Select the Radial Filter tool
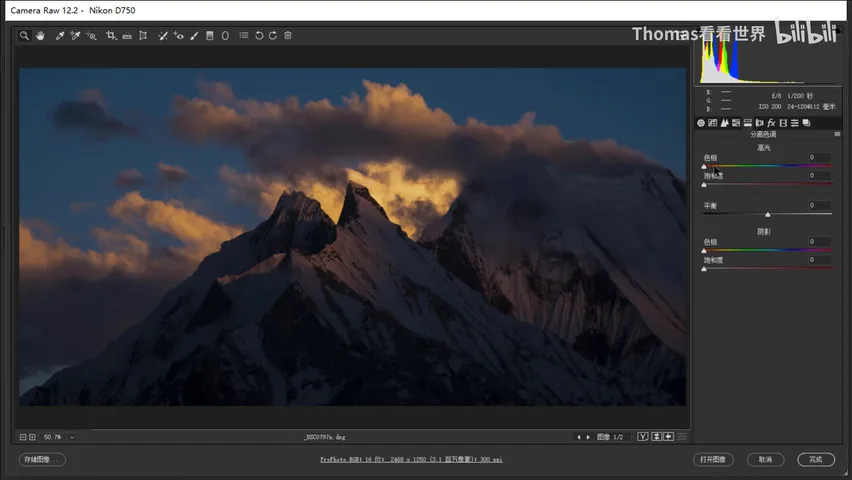This screenshot has height=480, width=852. click(x=225, y=35)
